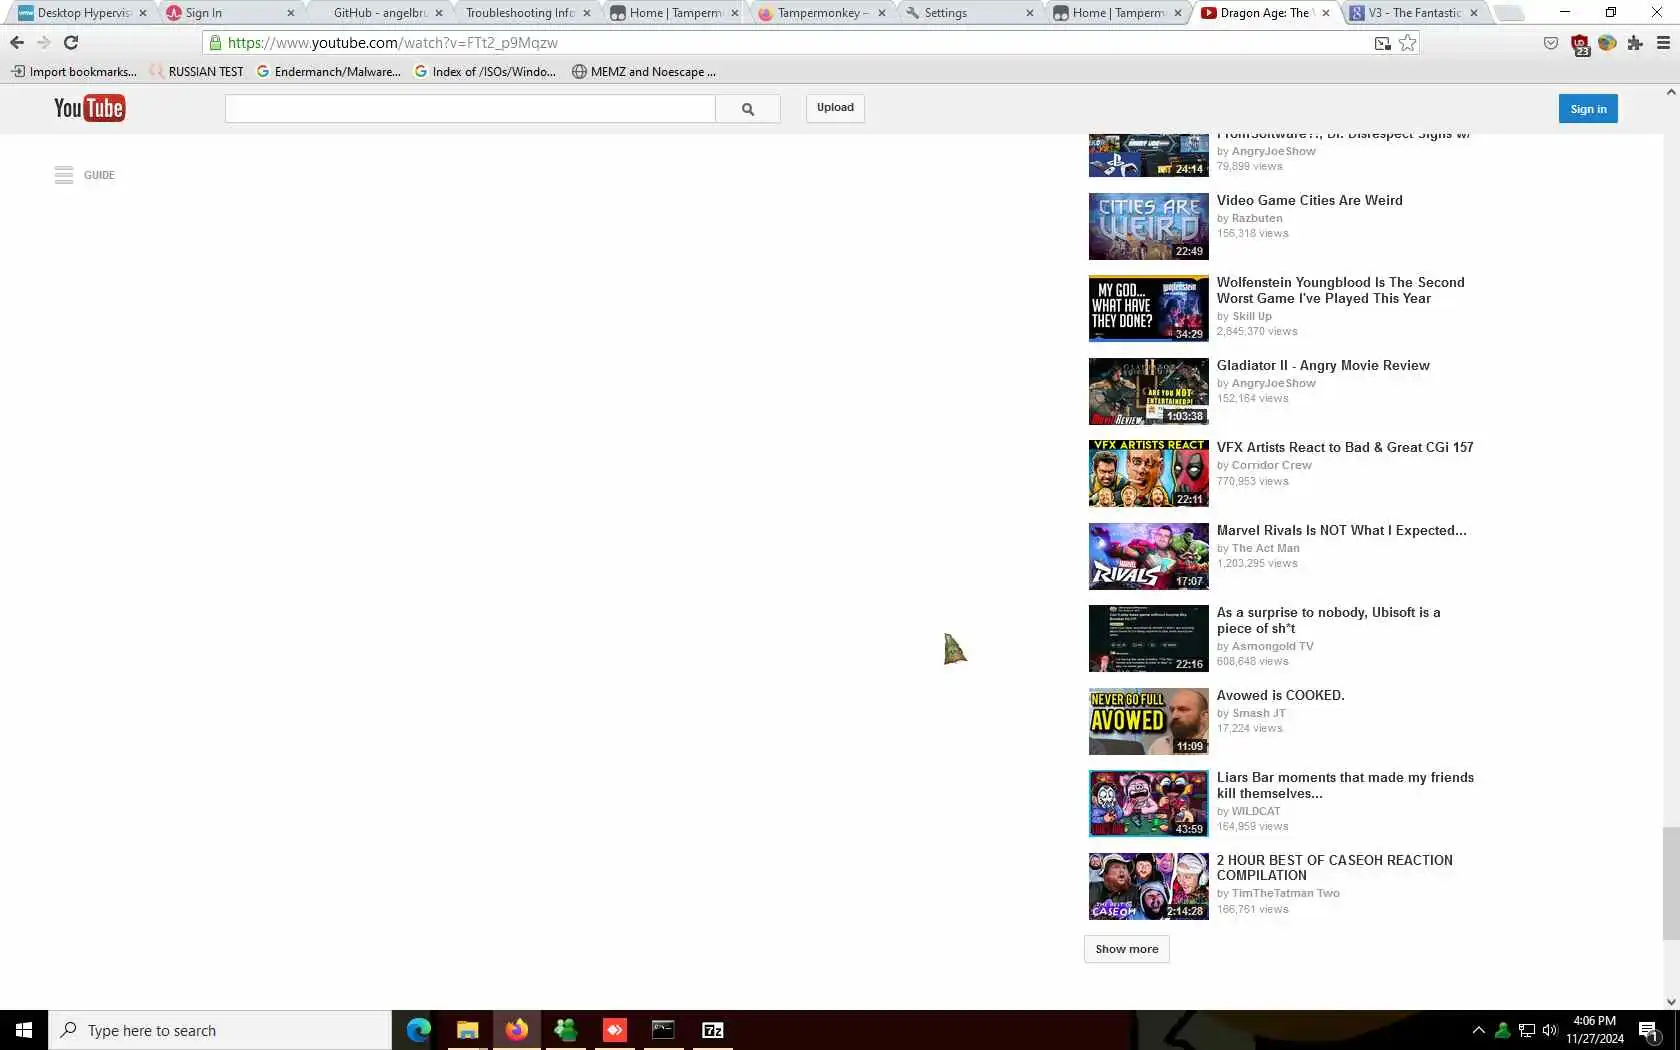Click the YouTube logo
This screenshot has height=1050, width=1680.
coord(89,108)
